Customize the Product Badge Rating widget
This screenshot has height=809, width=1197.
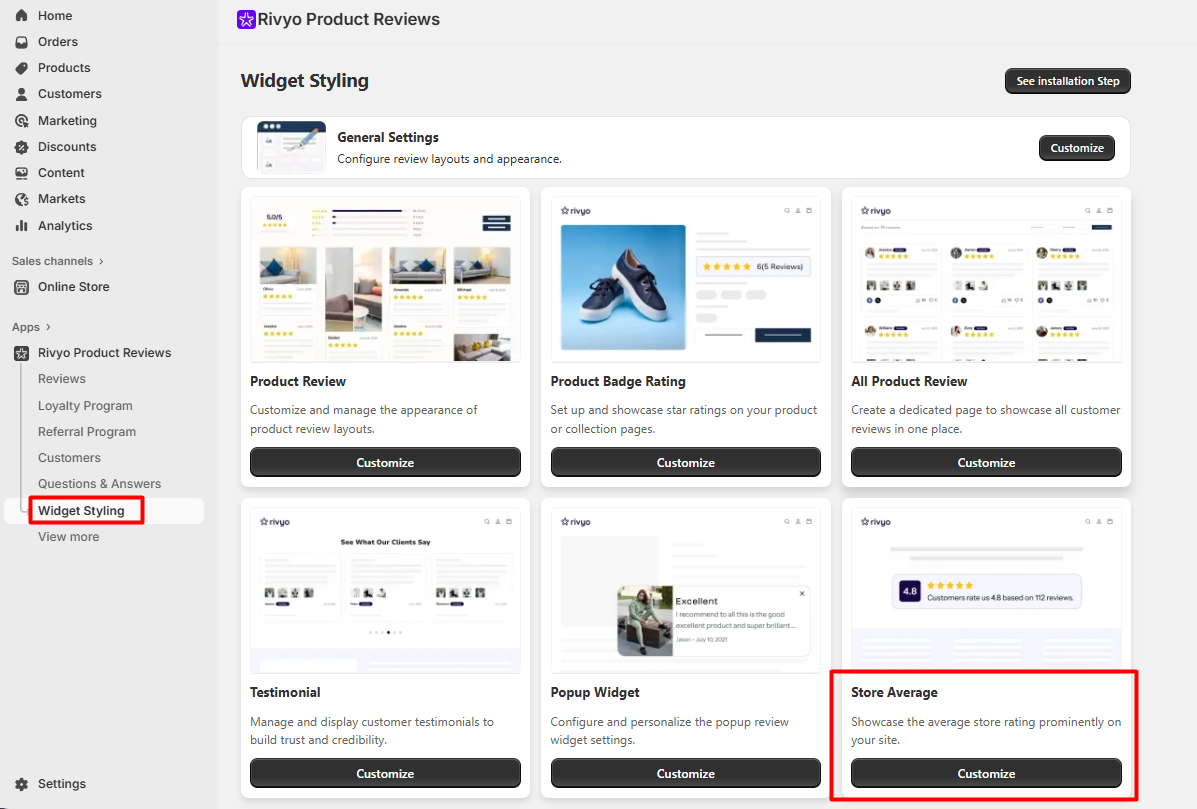click(x=686, y=463)
